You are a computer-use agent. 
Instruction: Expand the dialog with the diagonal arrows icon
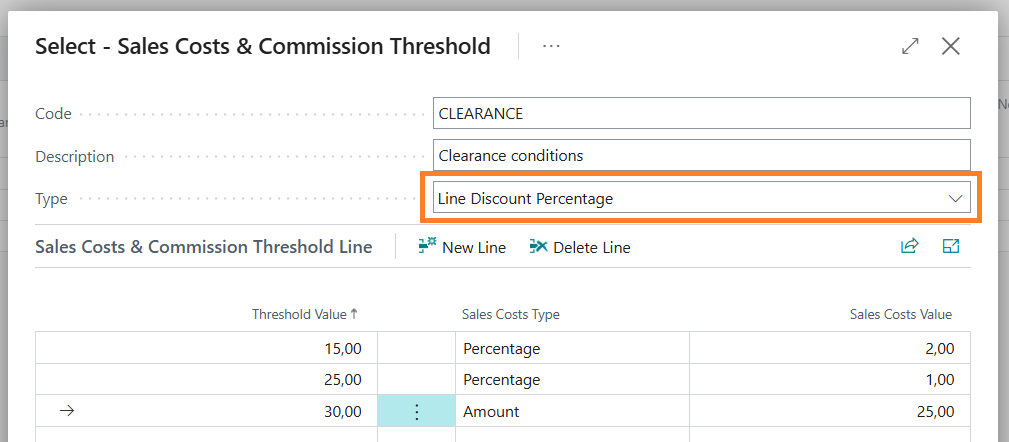[910, 46]
